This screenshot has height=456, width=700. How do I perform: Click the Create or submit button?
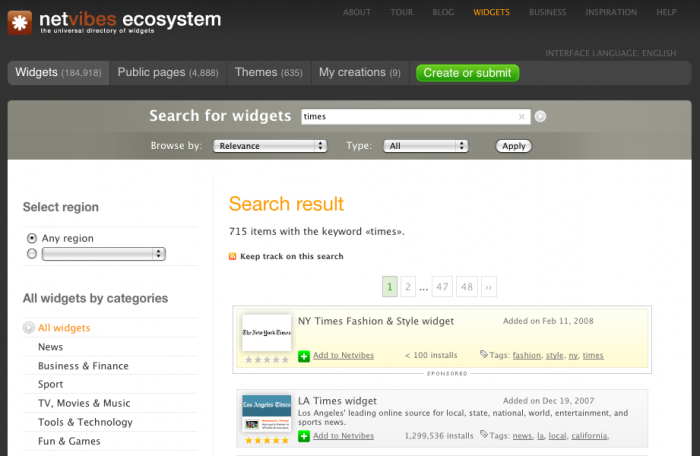point(467,73)
